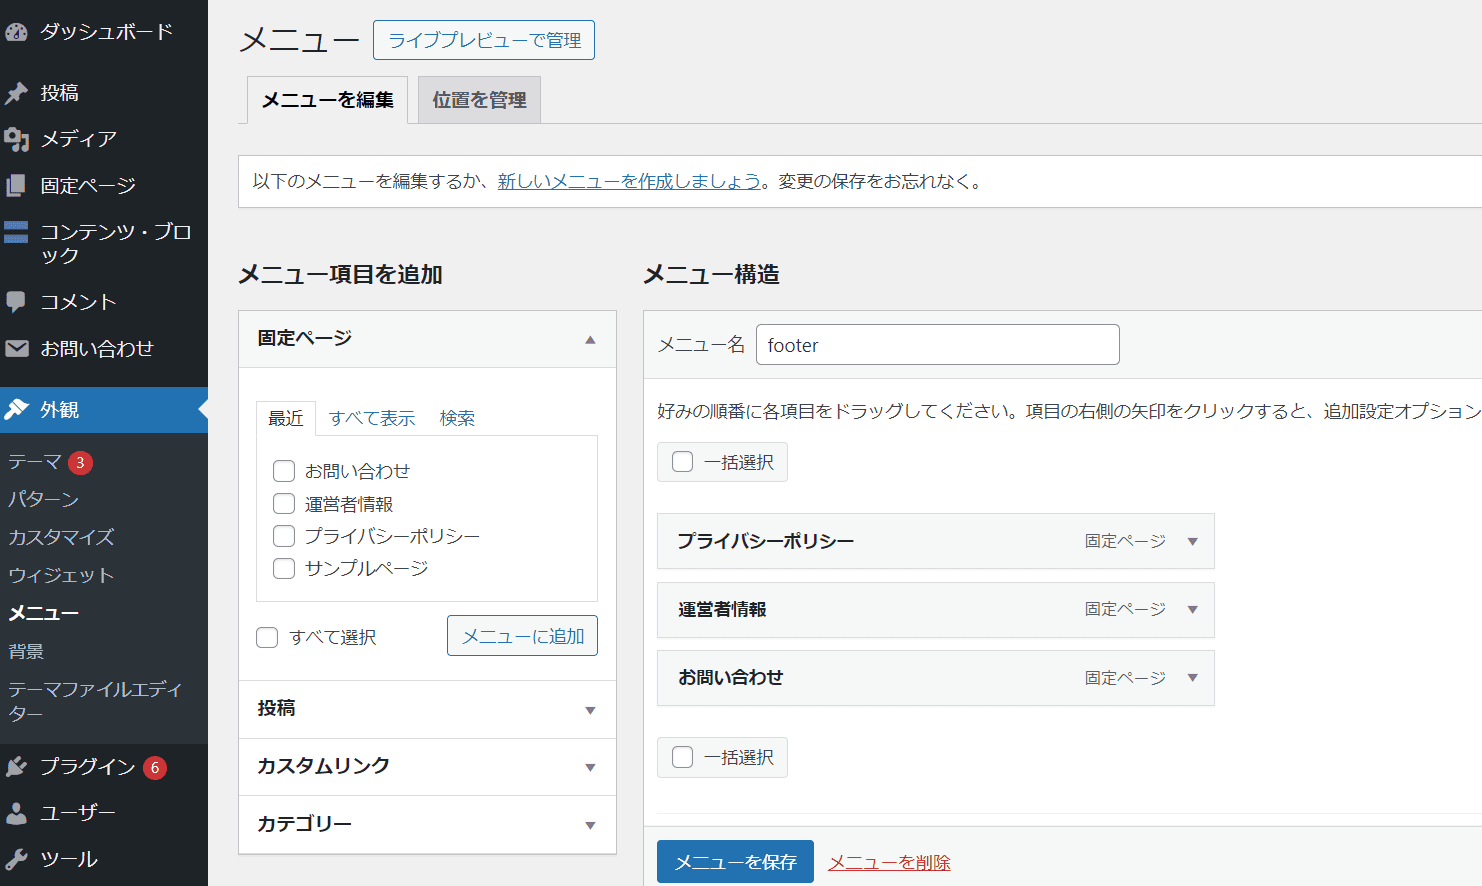Viewport: 1482px width, 886px height.
Task: Click the ユーザー person icon
Action: click(16, 813)
